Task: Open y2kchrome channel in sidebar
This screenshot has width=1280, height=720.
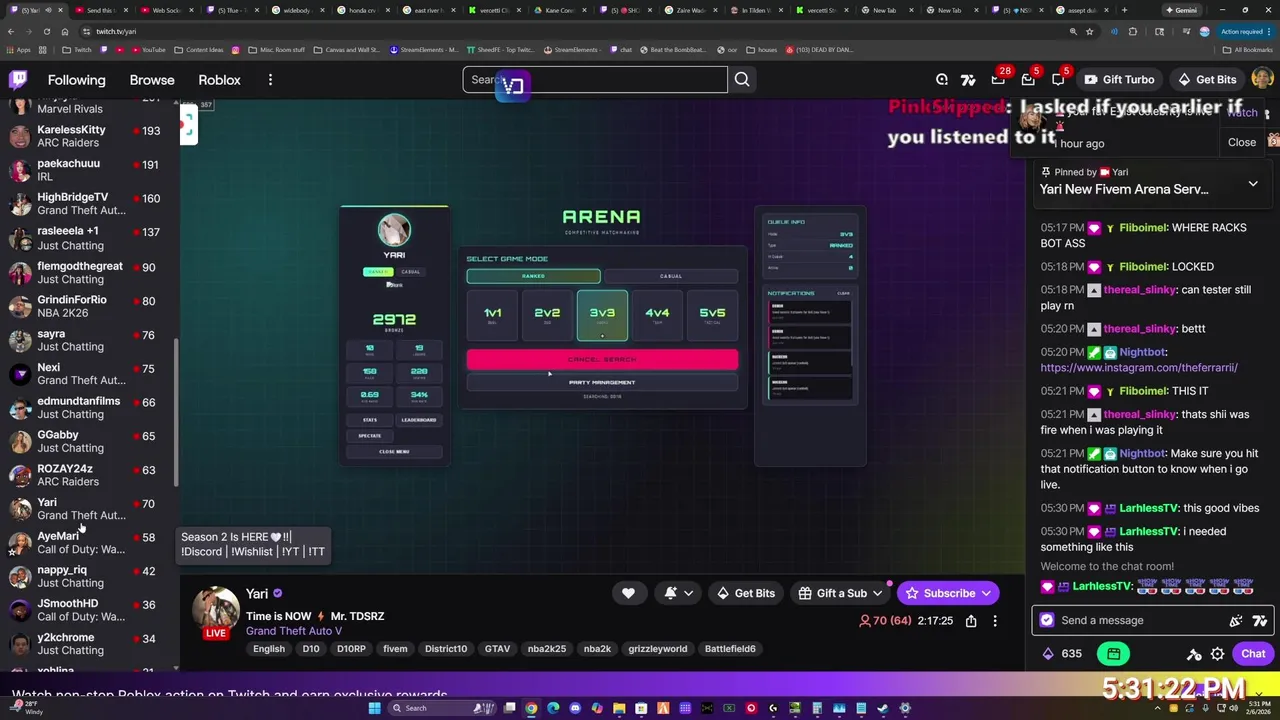Action: 88,644
